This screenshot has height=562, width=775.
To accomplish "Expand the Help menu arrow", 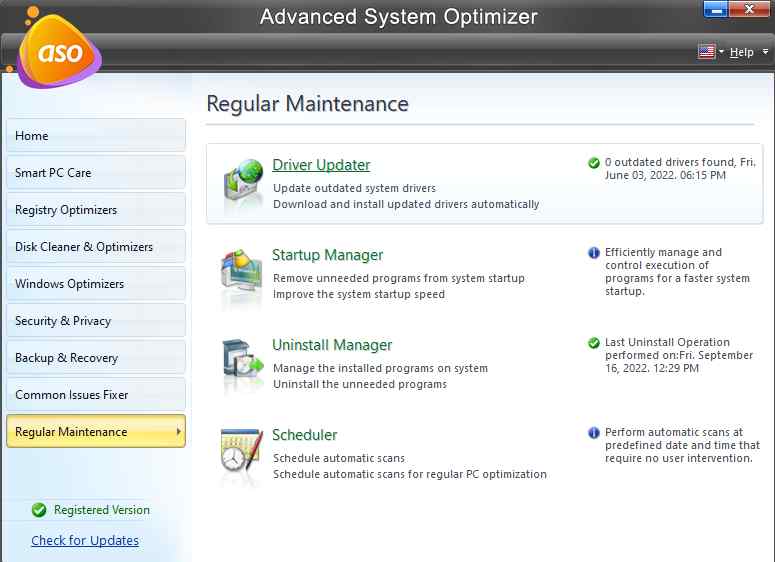I will [765, 51].
